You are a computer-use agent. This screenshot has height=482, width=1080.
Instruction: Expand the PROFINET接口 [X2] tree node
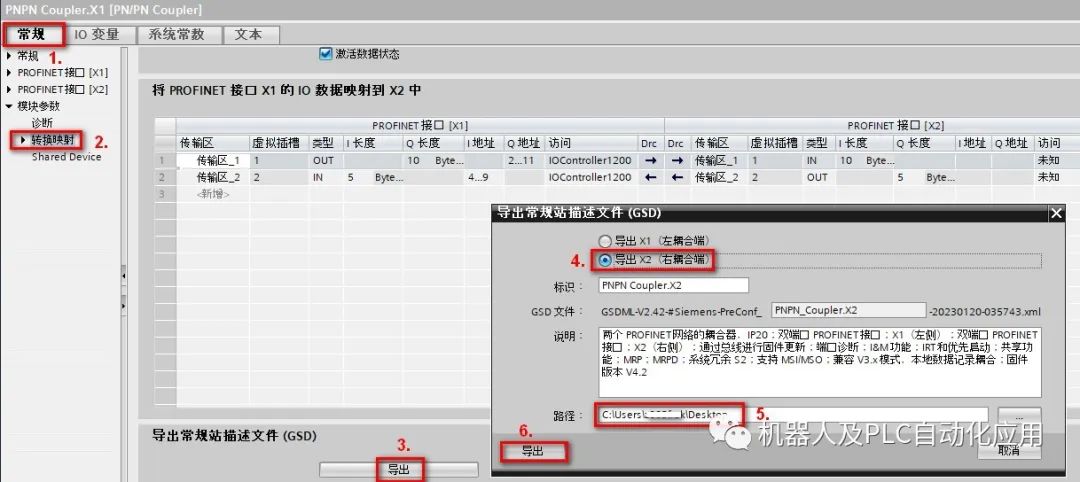click(x=9, y=90)
